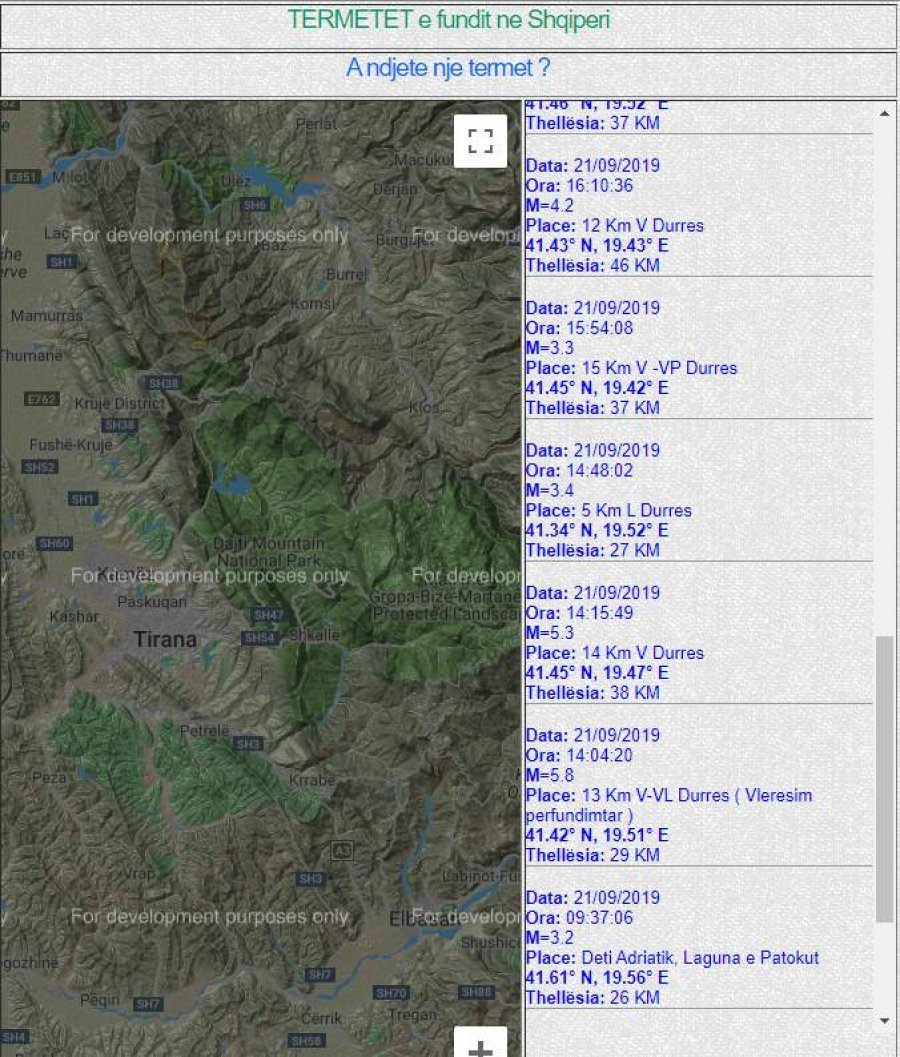Click the A3 motorway shield on map
This screenshot has width=900, height=1057.
pyautogui.click(x=342, y=851)
